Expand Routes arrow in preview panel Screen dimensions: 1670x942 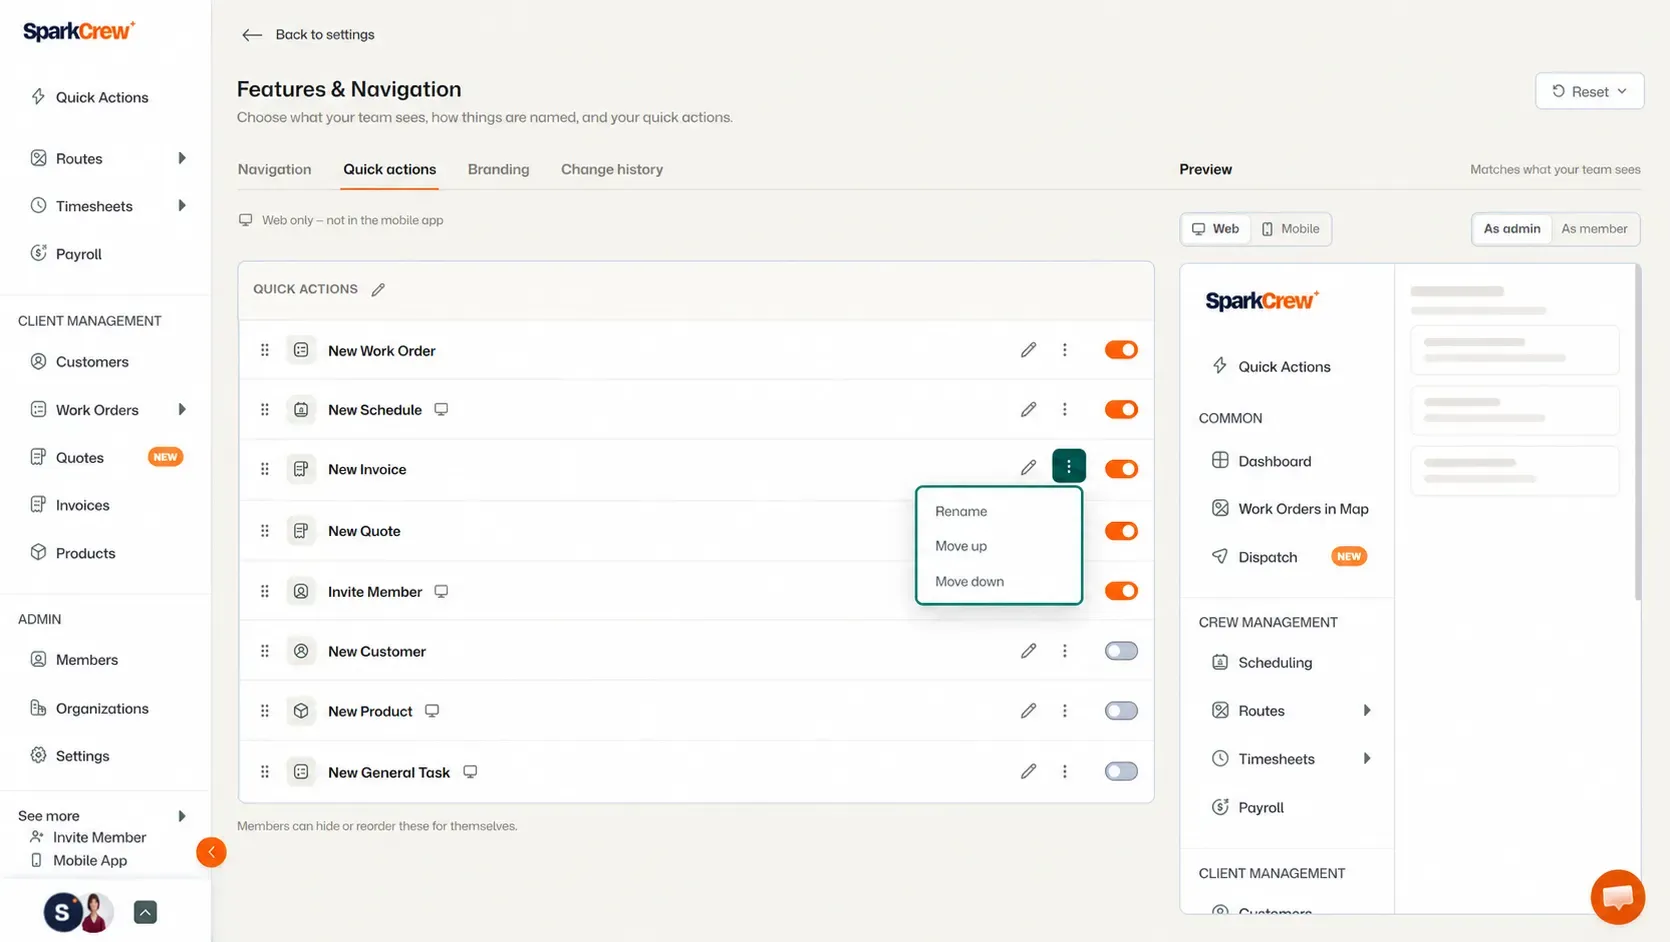1367,710
